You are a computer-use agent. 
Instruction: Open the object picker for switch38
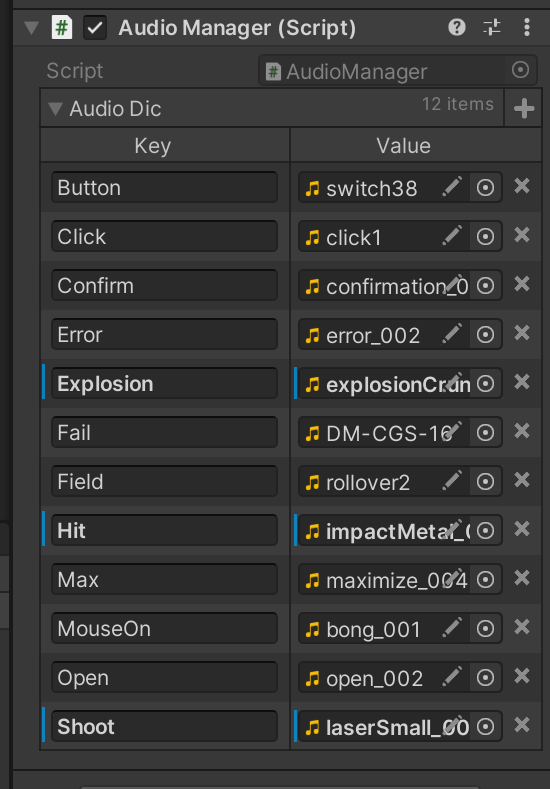click(x=486, y=188)
